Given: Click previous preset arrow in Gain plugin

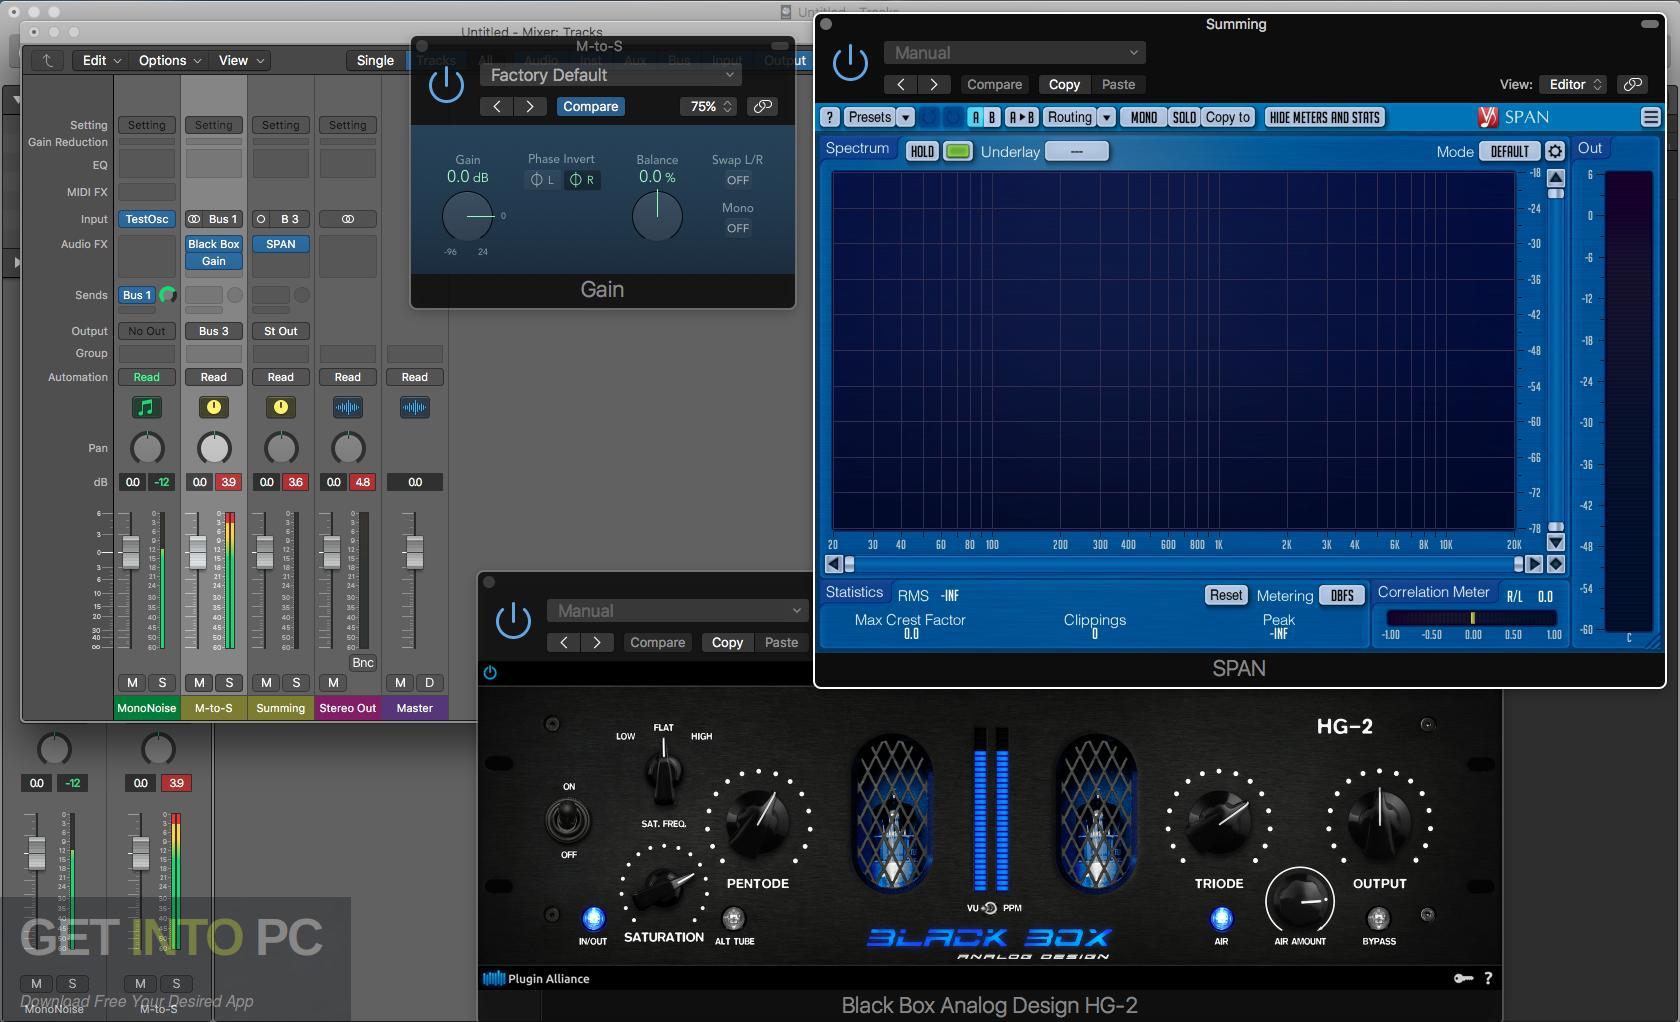Looking at the screenshot, I should click(x=497, y=106).
